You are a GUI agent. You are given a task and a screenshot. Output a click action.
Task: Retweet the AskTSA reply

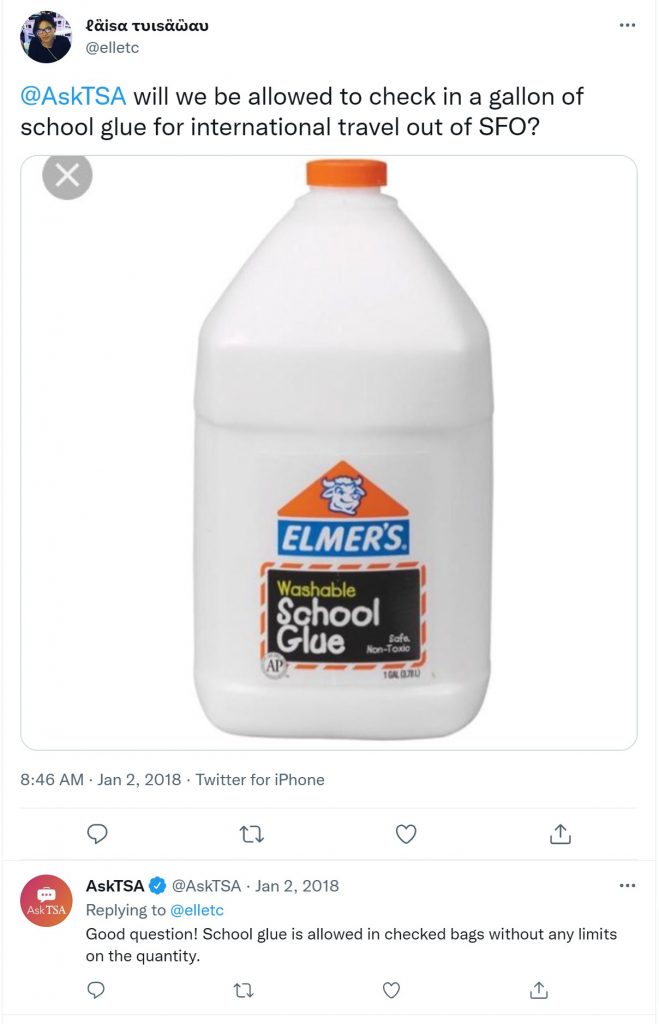point(244,991)
